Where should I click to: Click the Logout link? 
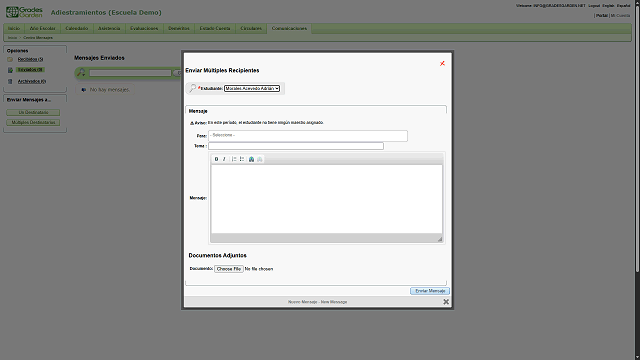coord(594,6)
